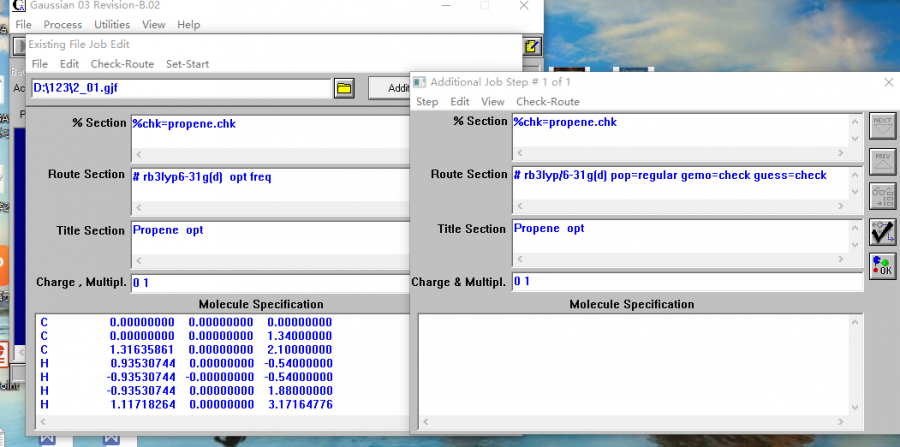Click Charge & Multipl. field in Additional Job Step

(688, 281)
